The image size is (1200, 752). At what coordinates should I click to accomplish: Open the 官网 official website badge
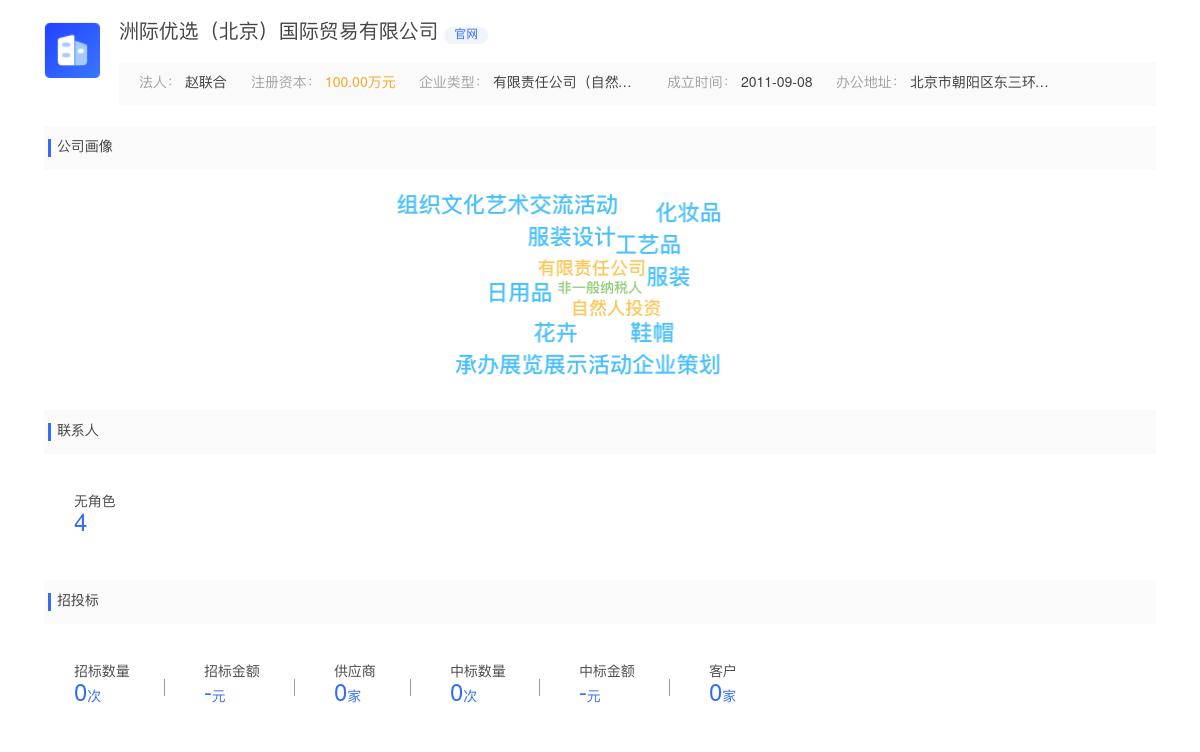[466, 34]
